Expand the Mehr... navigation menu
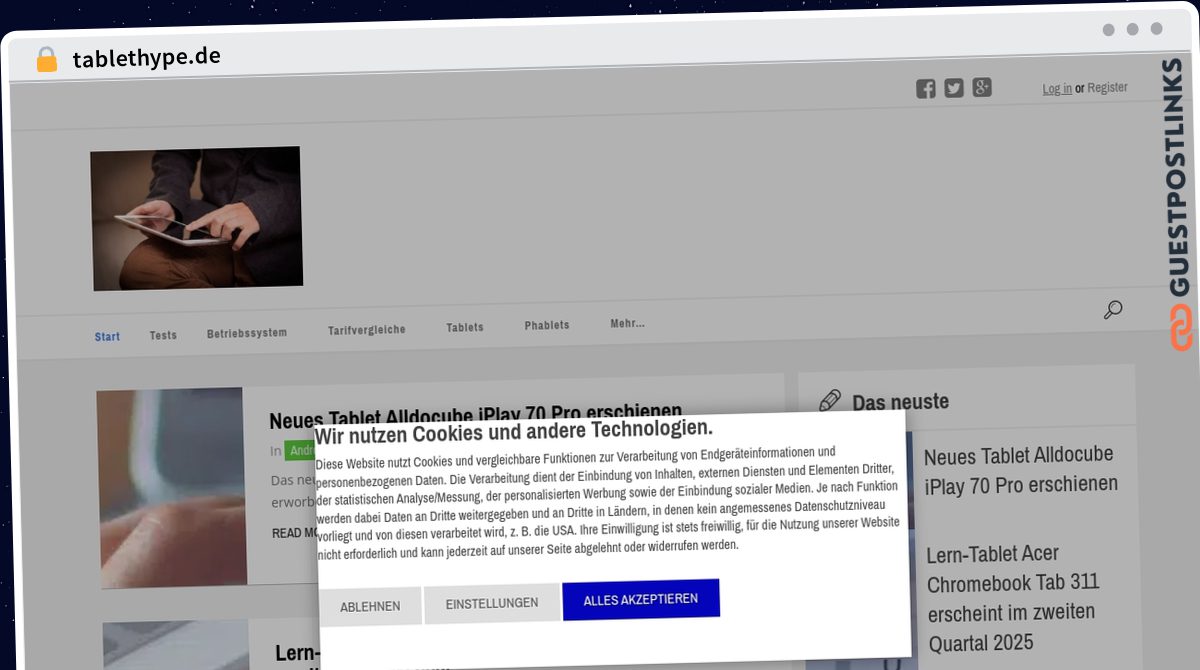The height and width of the screenshot is (670, 1200). tap(627, 323)
